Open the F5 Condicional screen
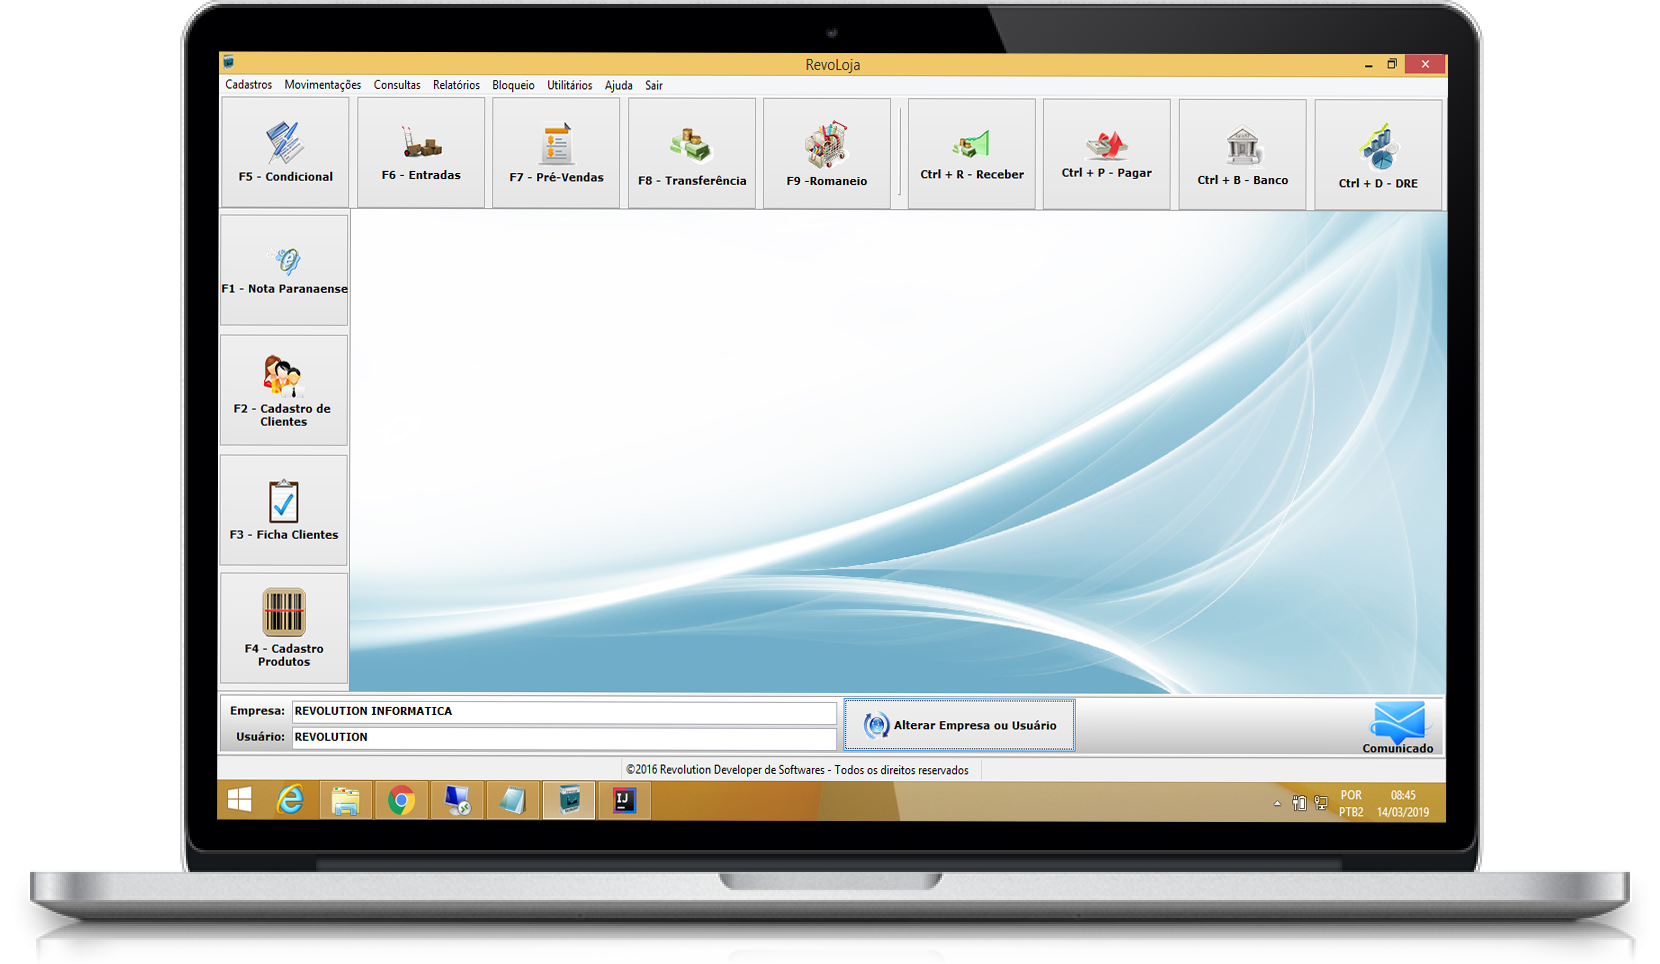This screenshot has height=964, width=1660. click(x=285, y=152)
